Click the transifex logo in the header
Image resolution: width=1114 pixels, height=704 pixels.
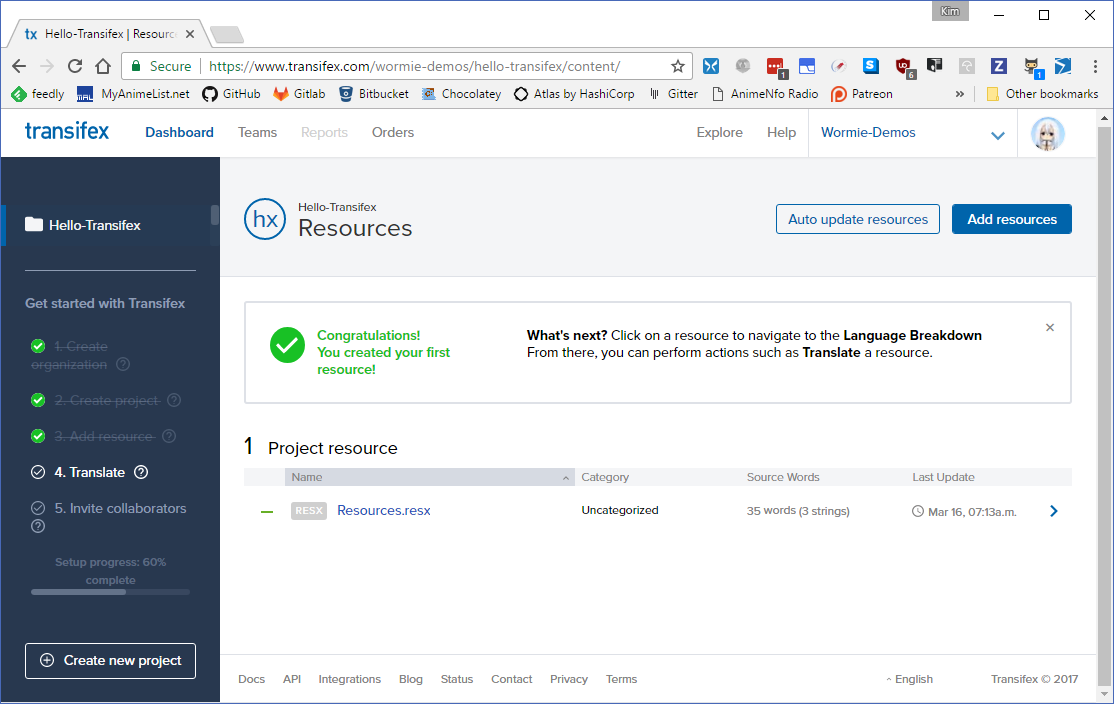coord(67,131)
